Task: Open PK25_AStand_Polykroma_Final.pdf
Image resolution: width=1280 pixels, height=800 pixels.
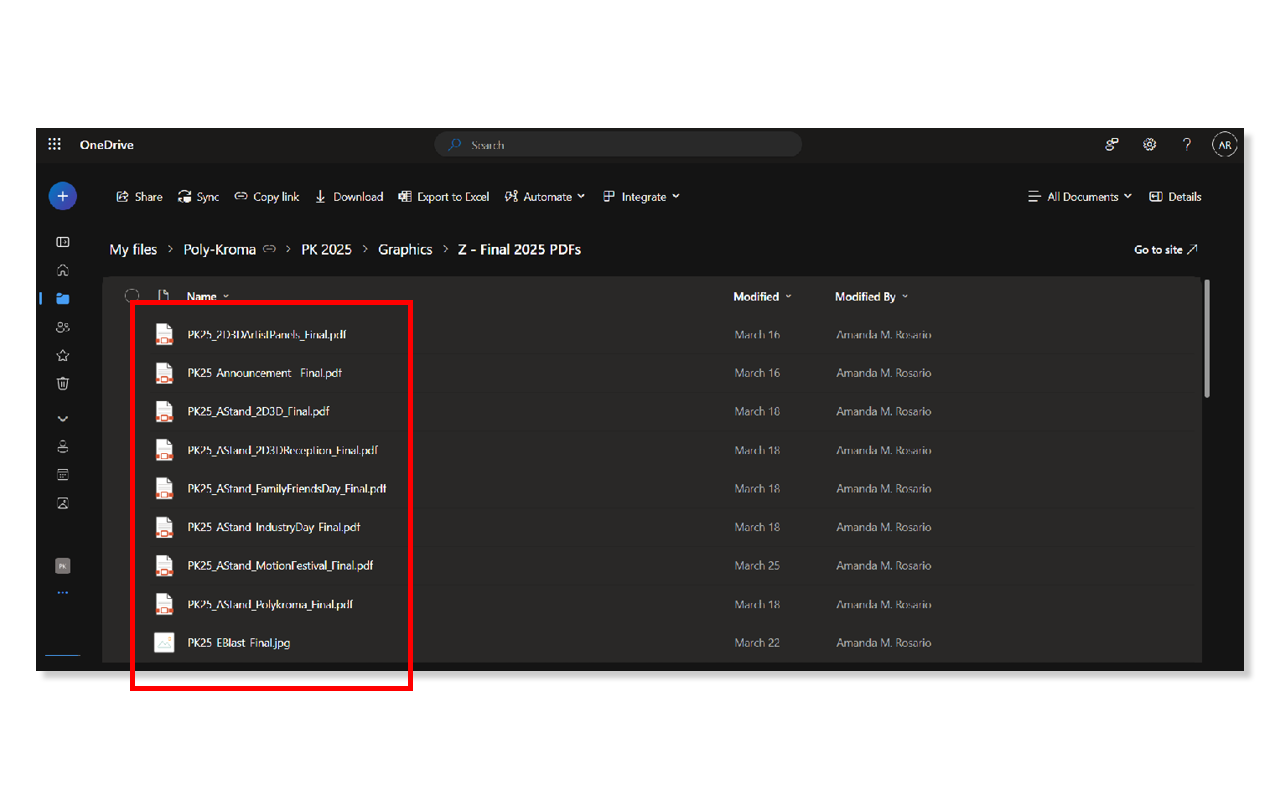Action: (270, 604)
